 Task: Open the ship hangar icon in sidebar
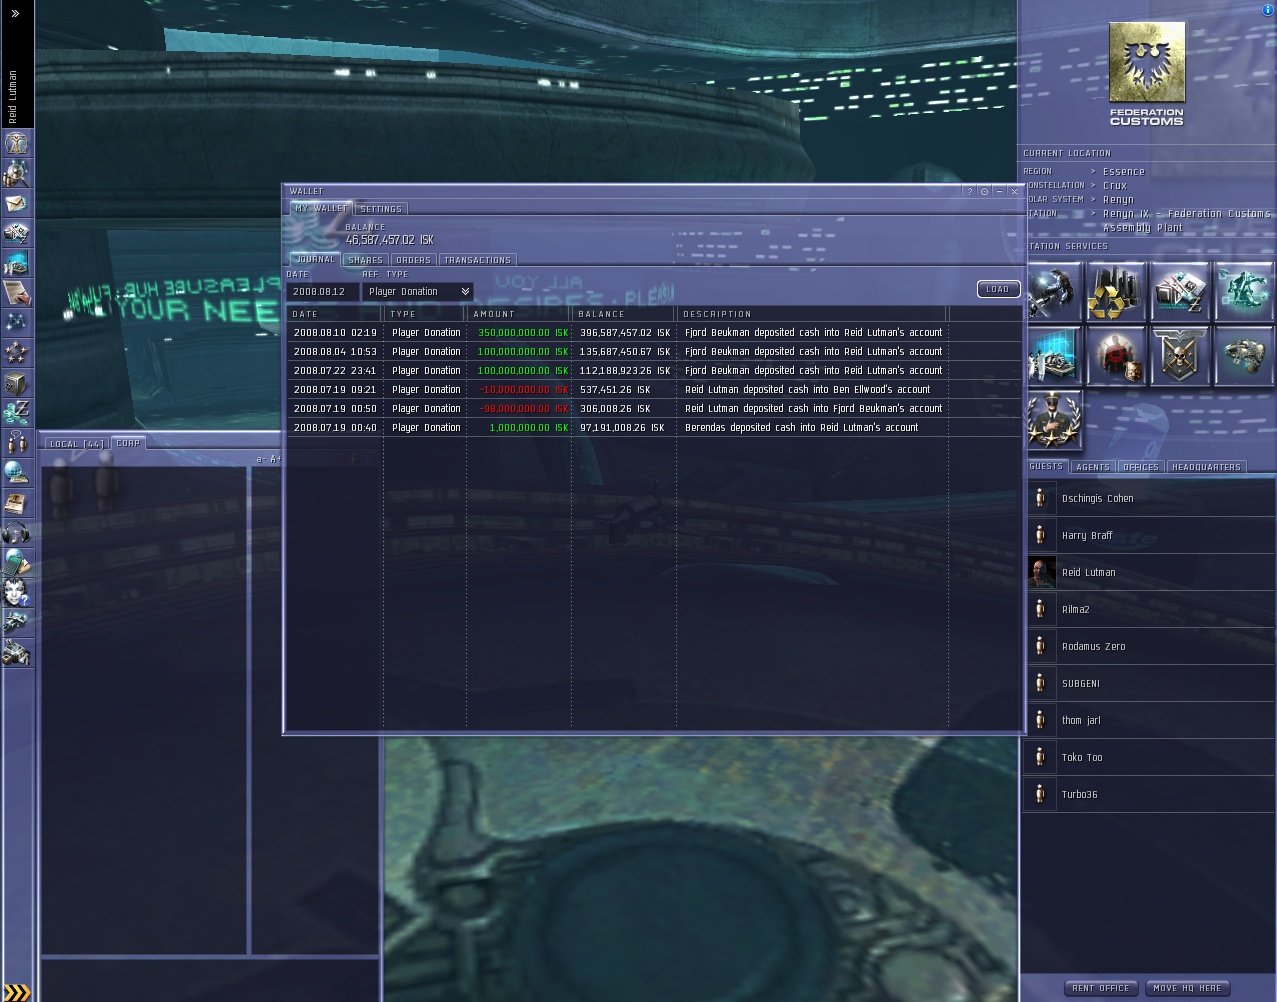pos(17,623)
